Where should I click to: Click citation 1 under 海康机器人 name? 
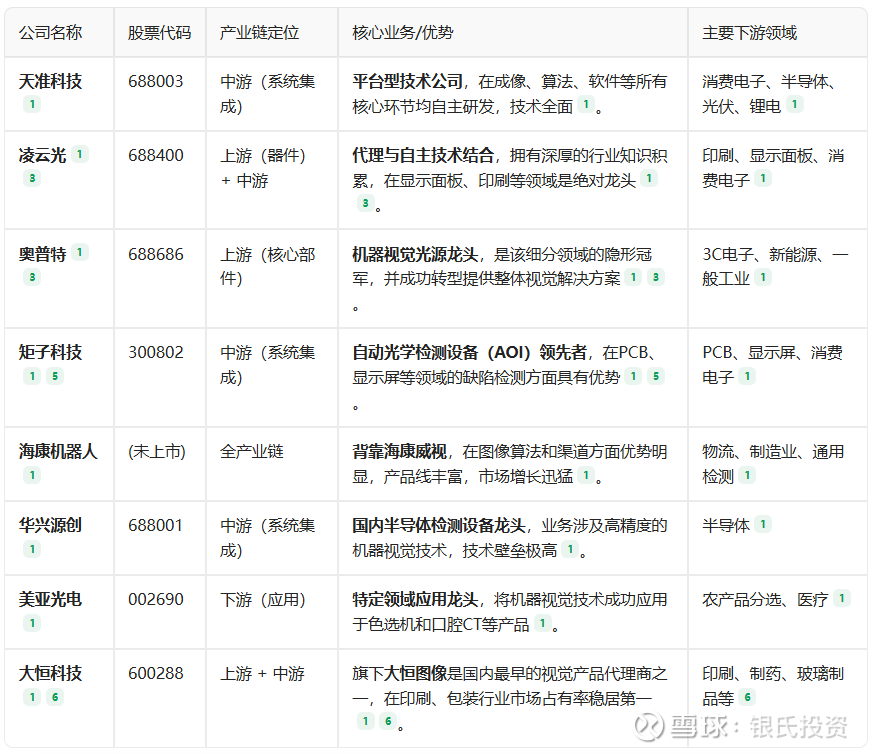(x=32, y=475)
